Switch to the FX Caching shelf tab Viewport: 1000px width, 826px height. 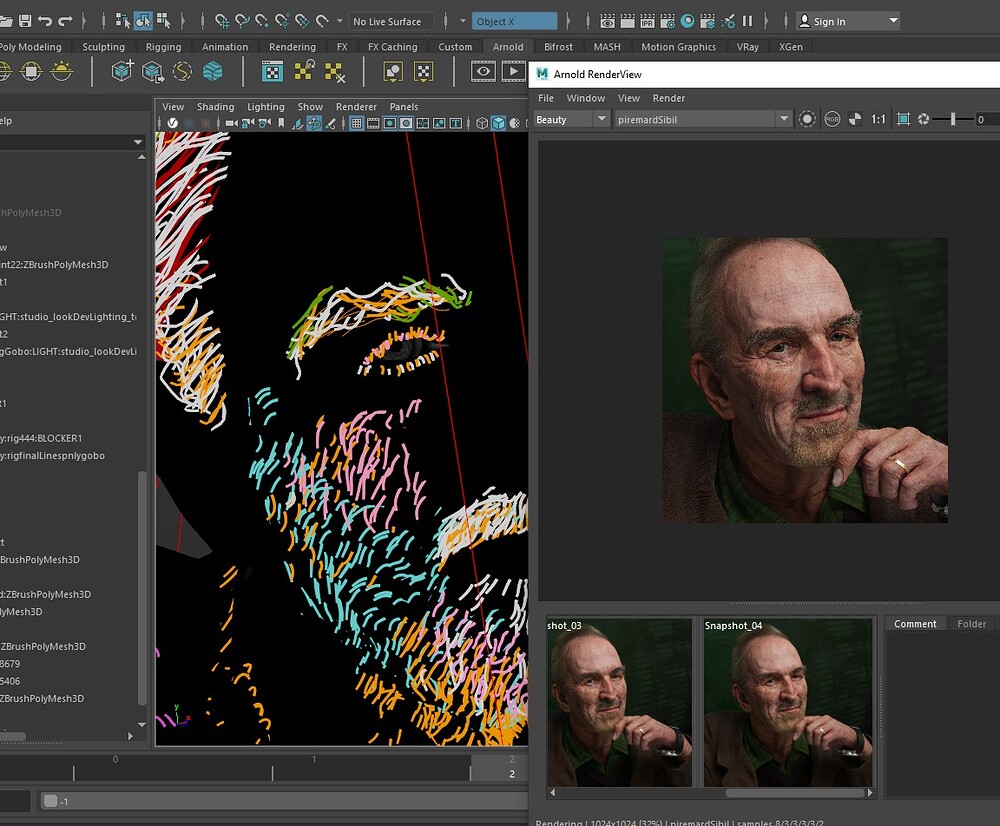coord(392,47)
